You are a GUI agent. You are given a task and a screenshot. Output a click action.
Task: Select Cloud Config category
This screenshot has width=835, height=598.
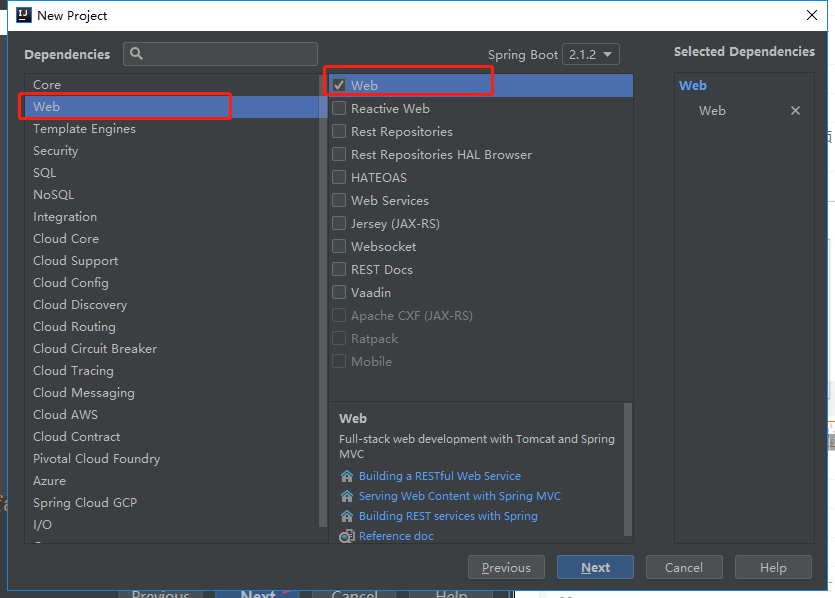tap(171, 283)
